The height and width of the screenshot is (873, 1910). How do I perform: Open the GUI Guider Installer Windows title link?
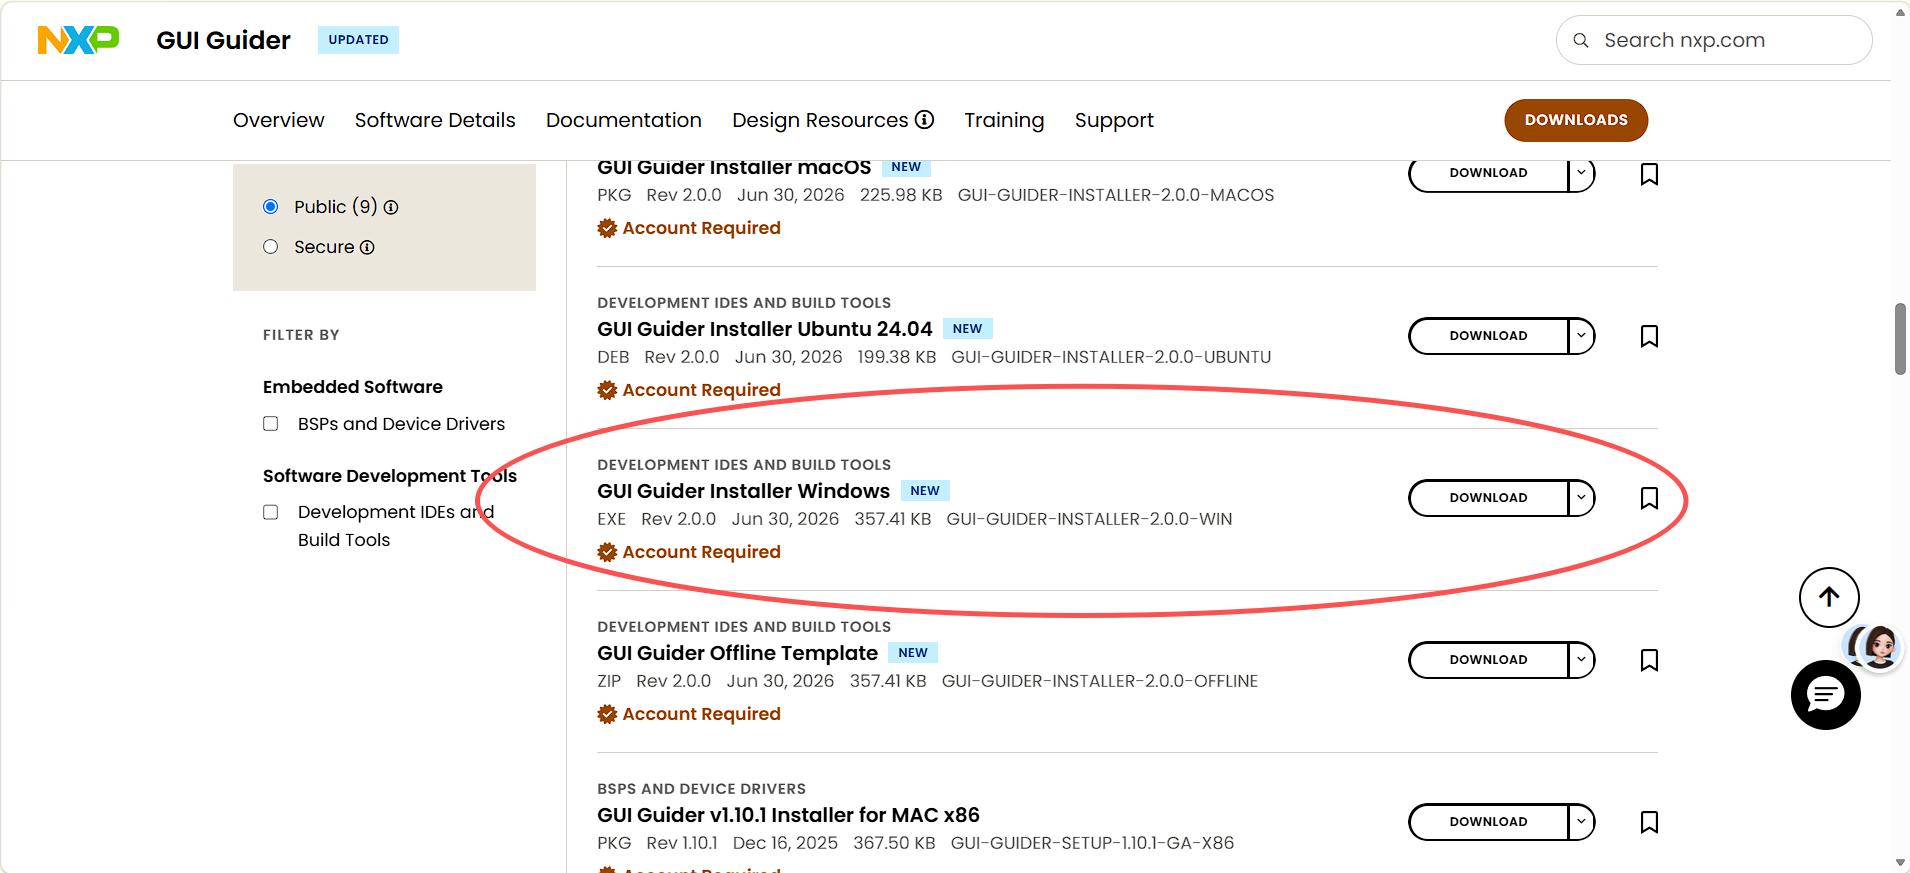click(743, 491)
